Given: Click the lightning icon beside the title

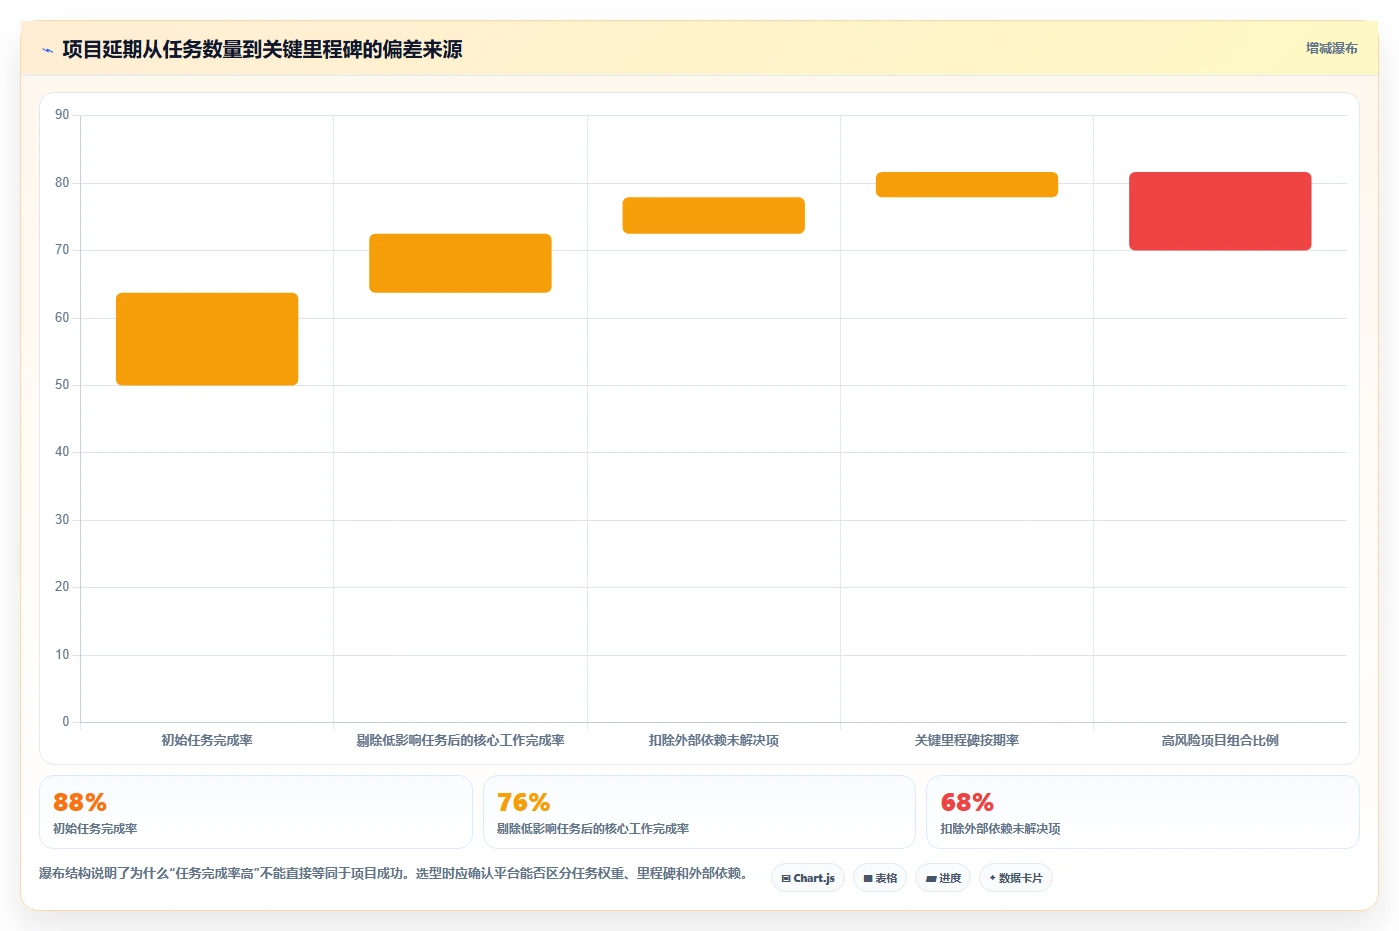Looking at the screenshot, I should point(47,50).
